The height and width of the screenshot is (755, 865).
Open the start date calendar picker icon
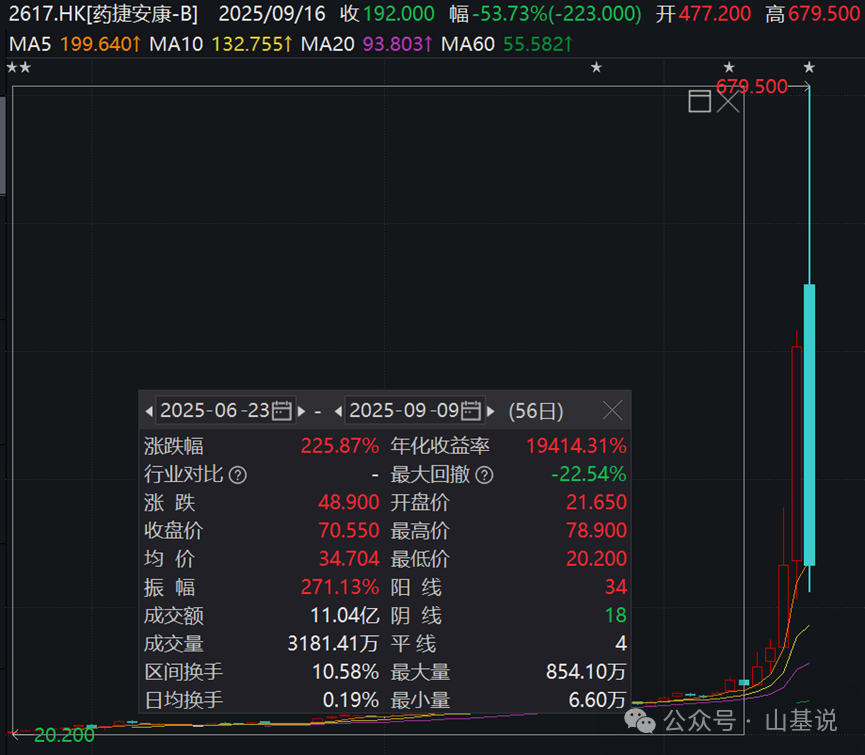pos(281,411)
